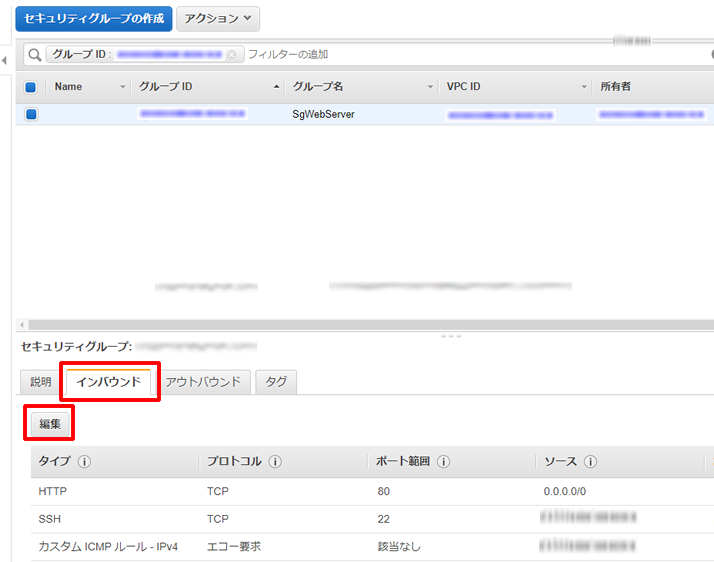Click the blurred VPC ID link in SgWebServer row
Image resolution: width=714 pixels, height=562 pixels.
(500, 115)
